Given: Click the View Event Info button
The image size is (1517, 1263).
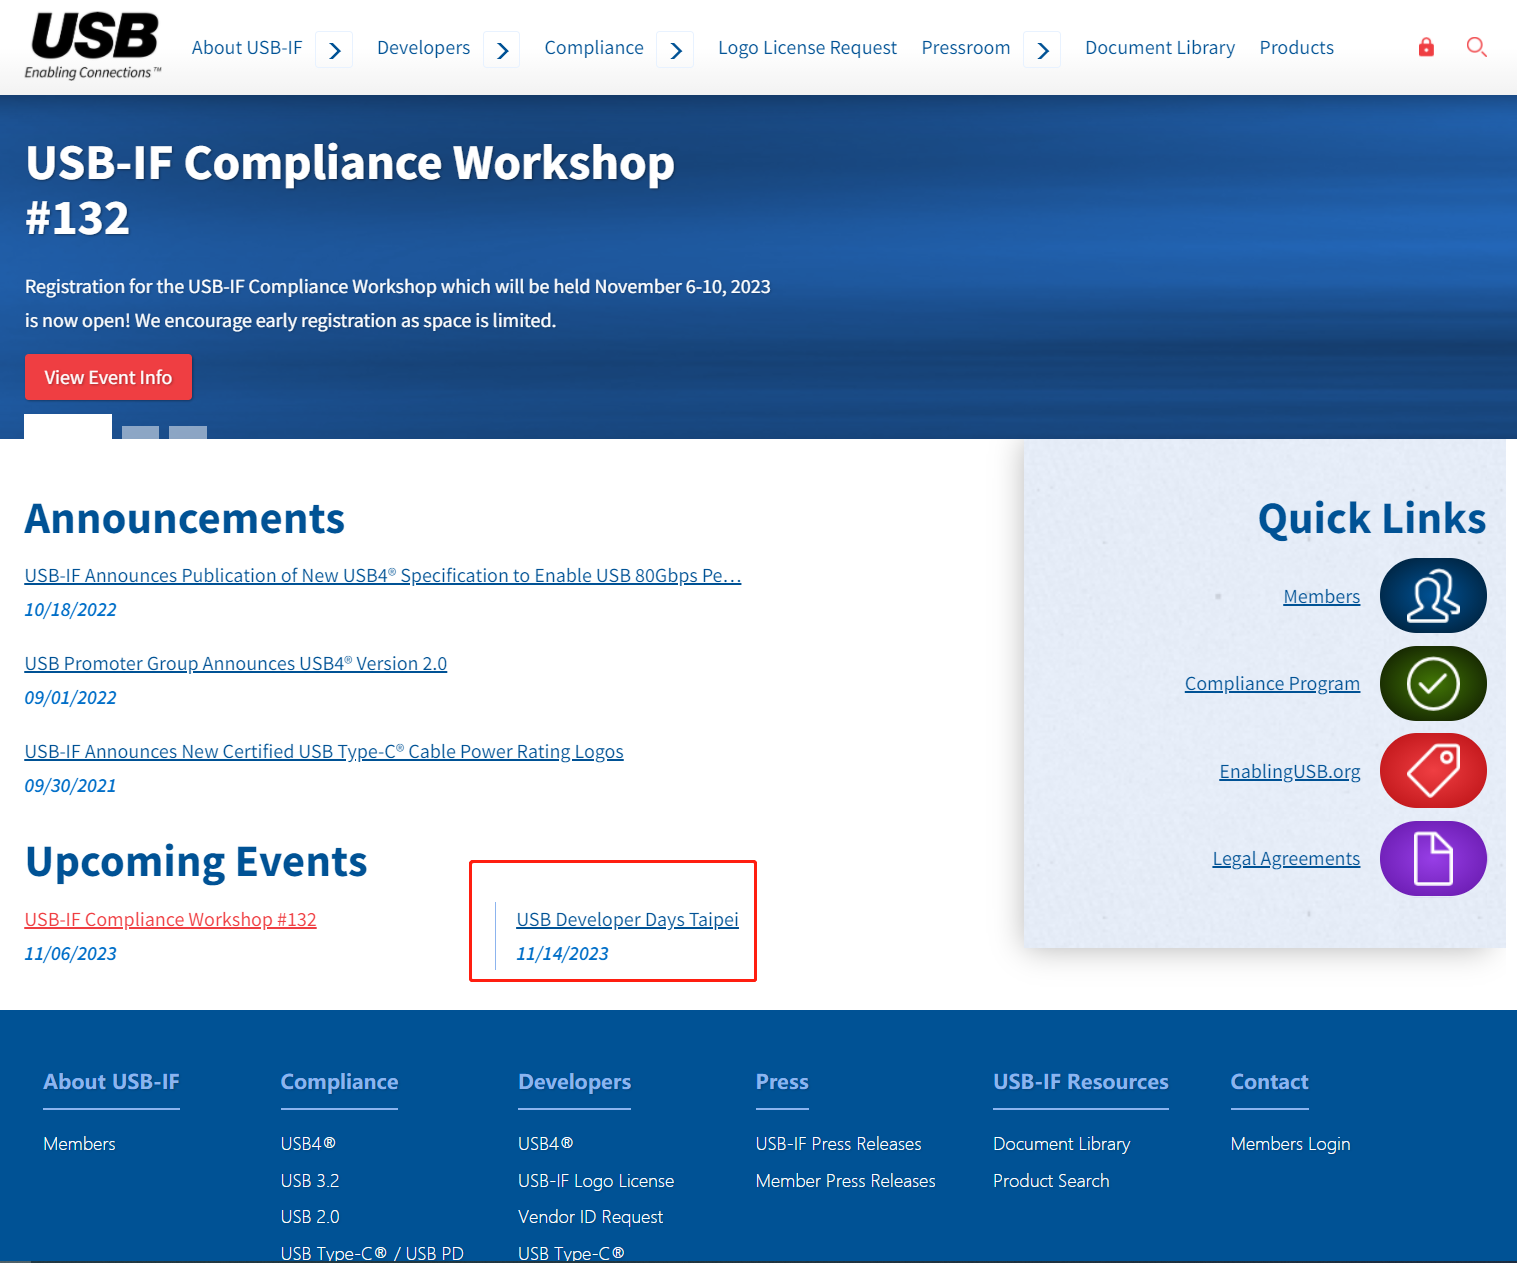Looking at the screenshot, I should [x=108, y=377].
